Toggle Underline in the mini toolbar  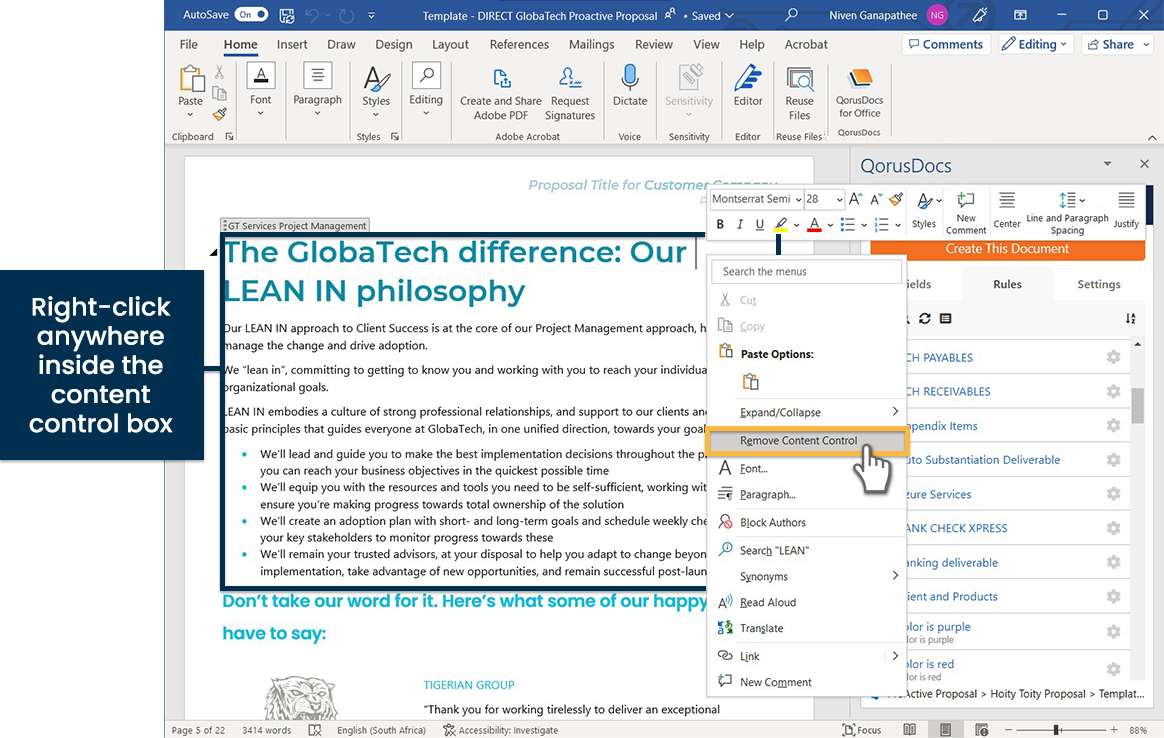pyautogui.click(x=759, y=224)
